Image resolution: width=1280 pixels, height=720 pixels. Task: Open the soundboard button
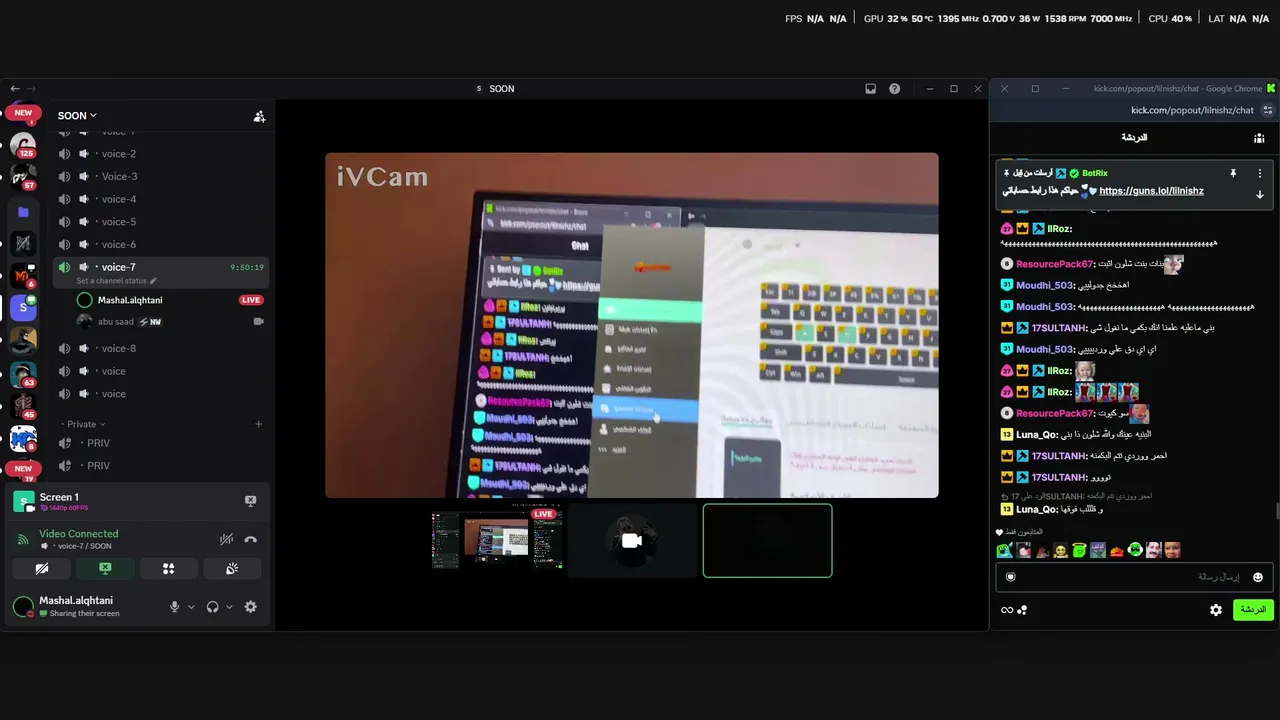pyautogui.click(x=231, y=569)
